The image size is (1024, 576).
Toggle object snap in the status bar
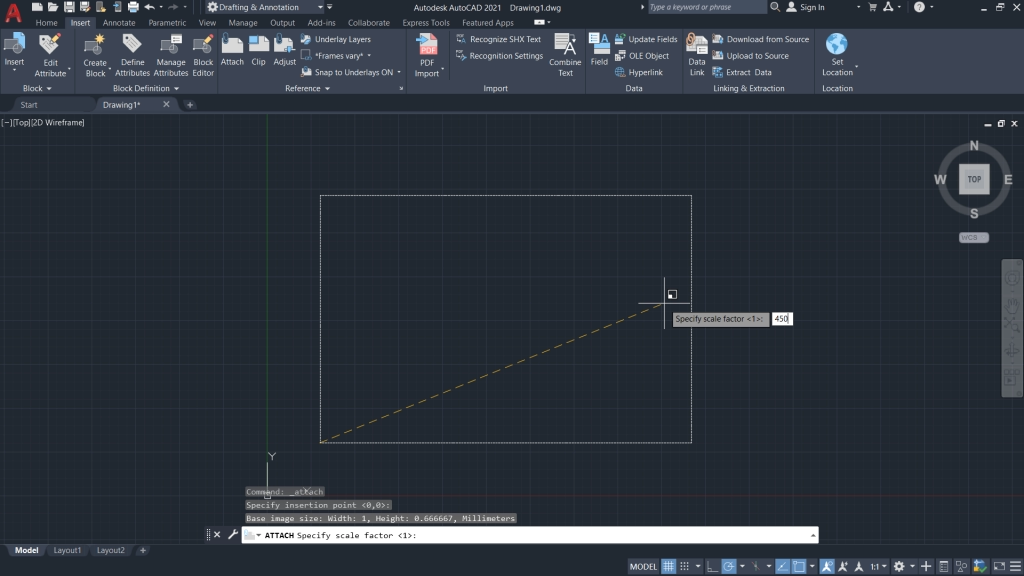click(825, 564)
